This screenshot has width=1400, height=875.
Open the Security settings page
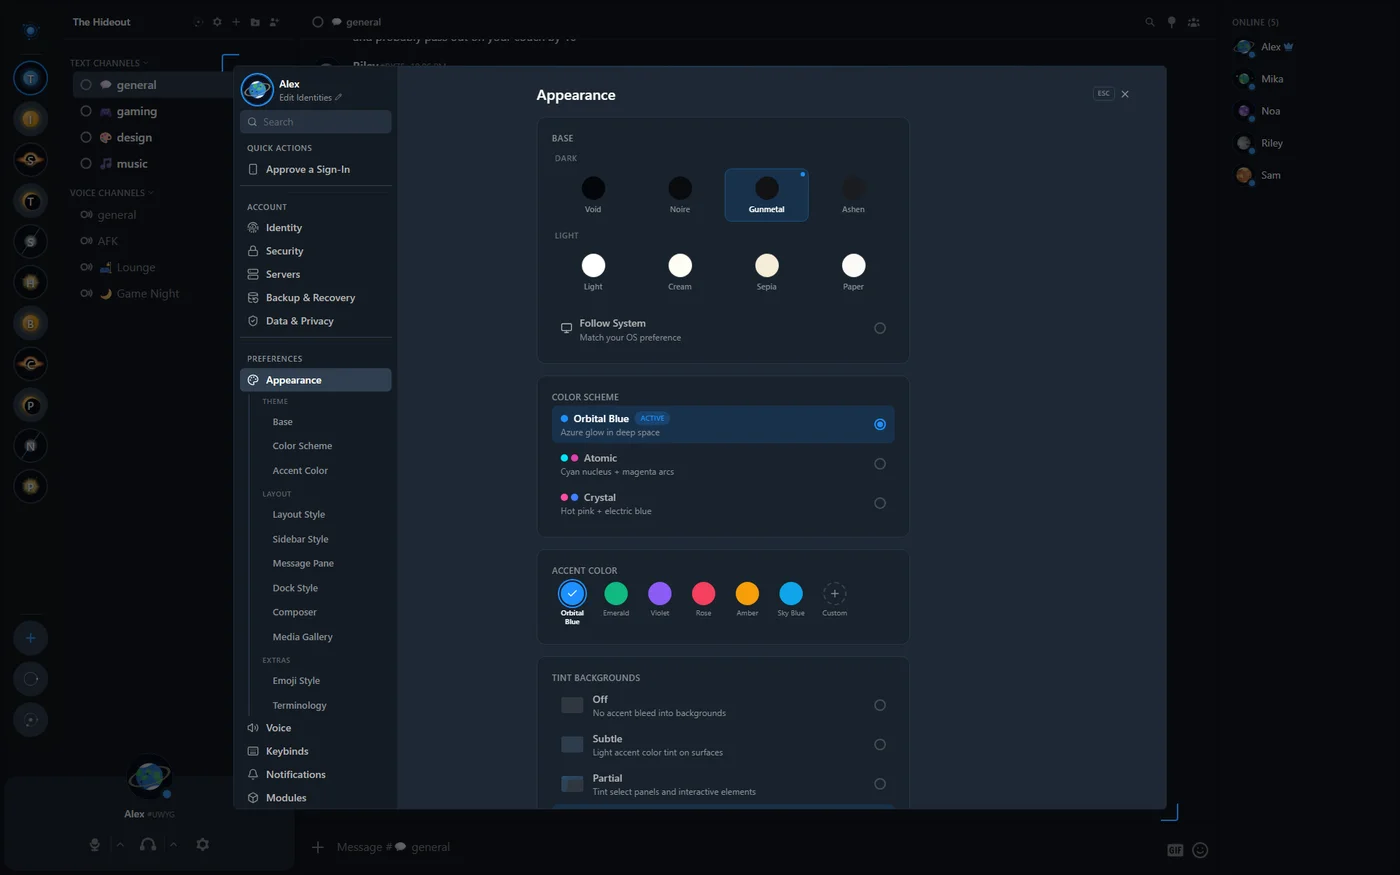point(316,251)
